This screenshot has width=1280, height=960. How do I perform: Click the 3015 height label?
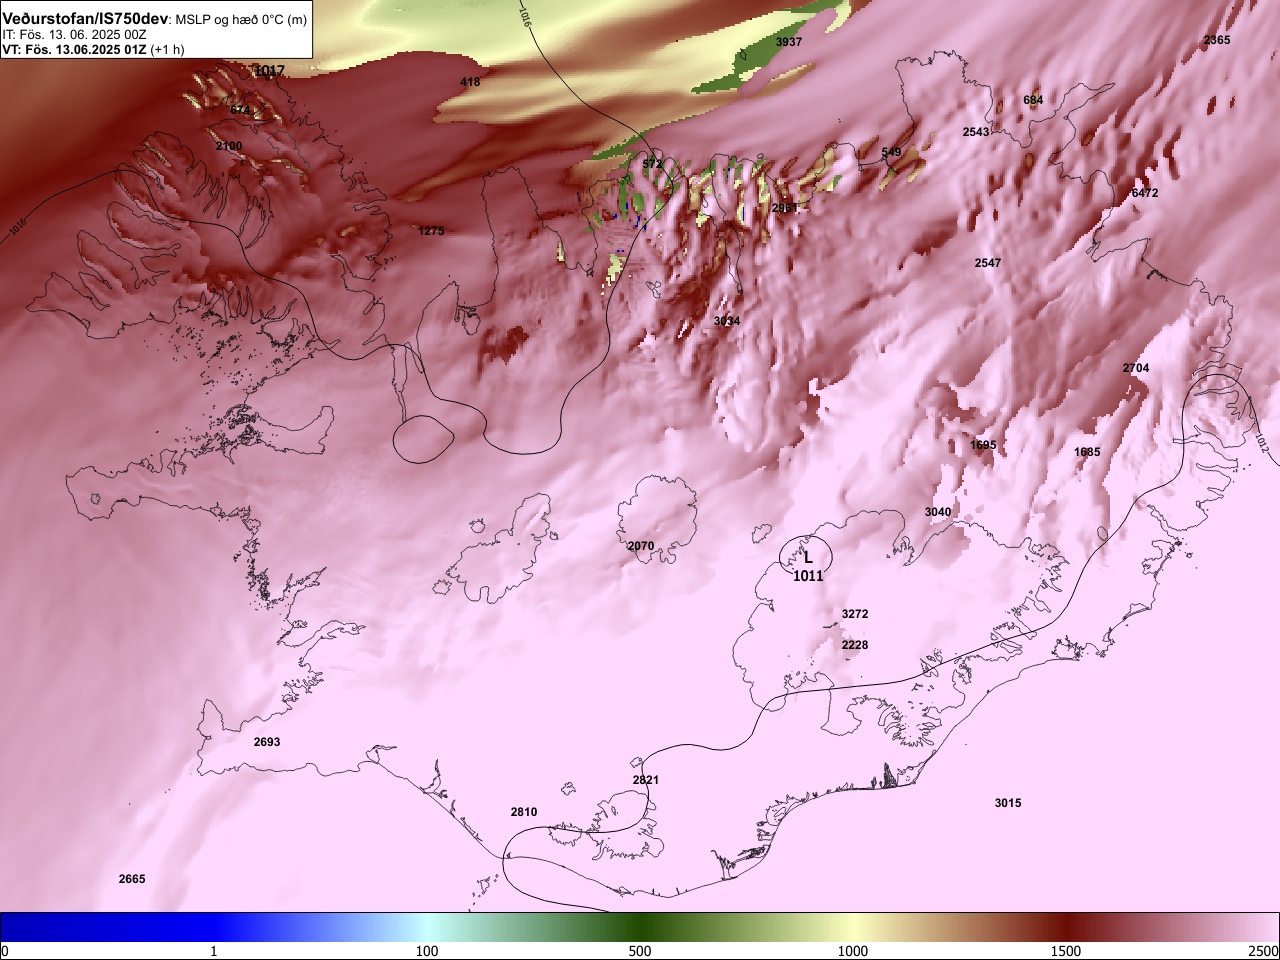coord(1008,803)
